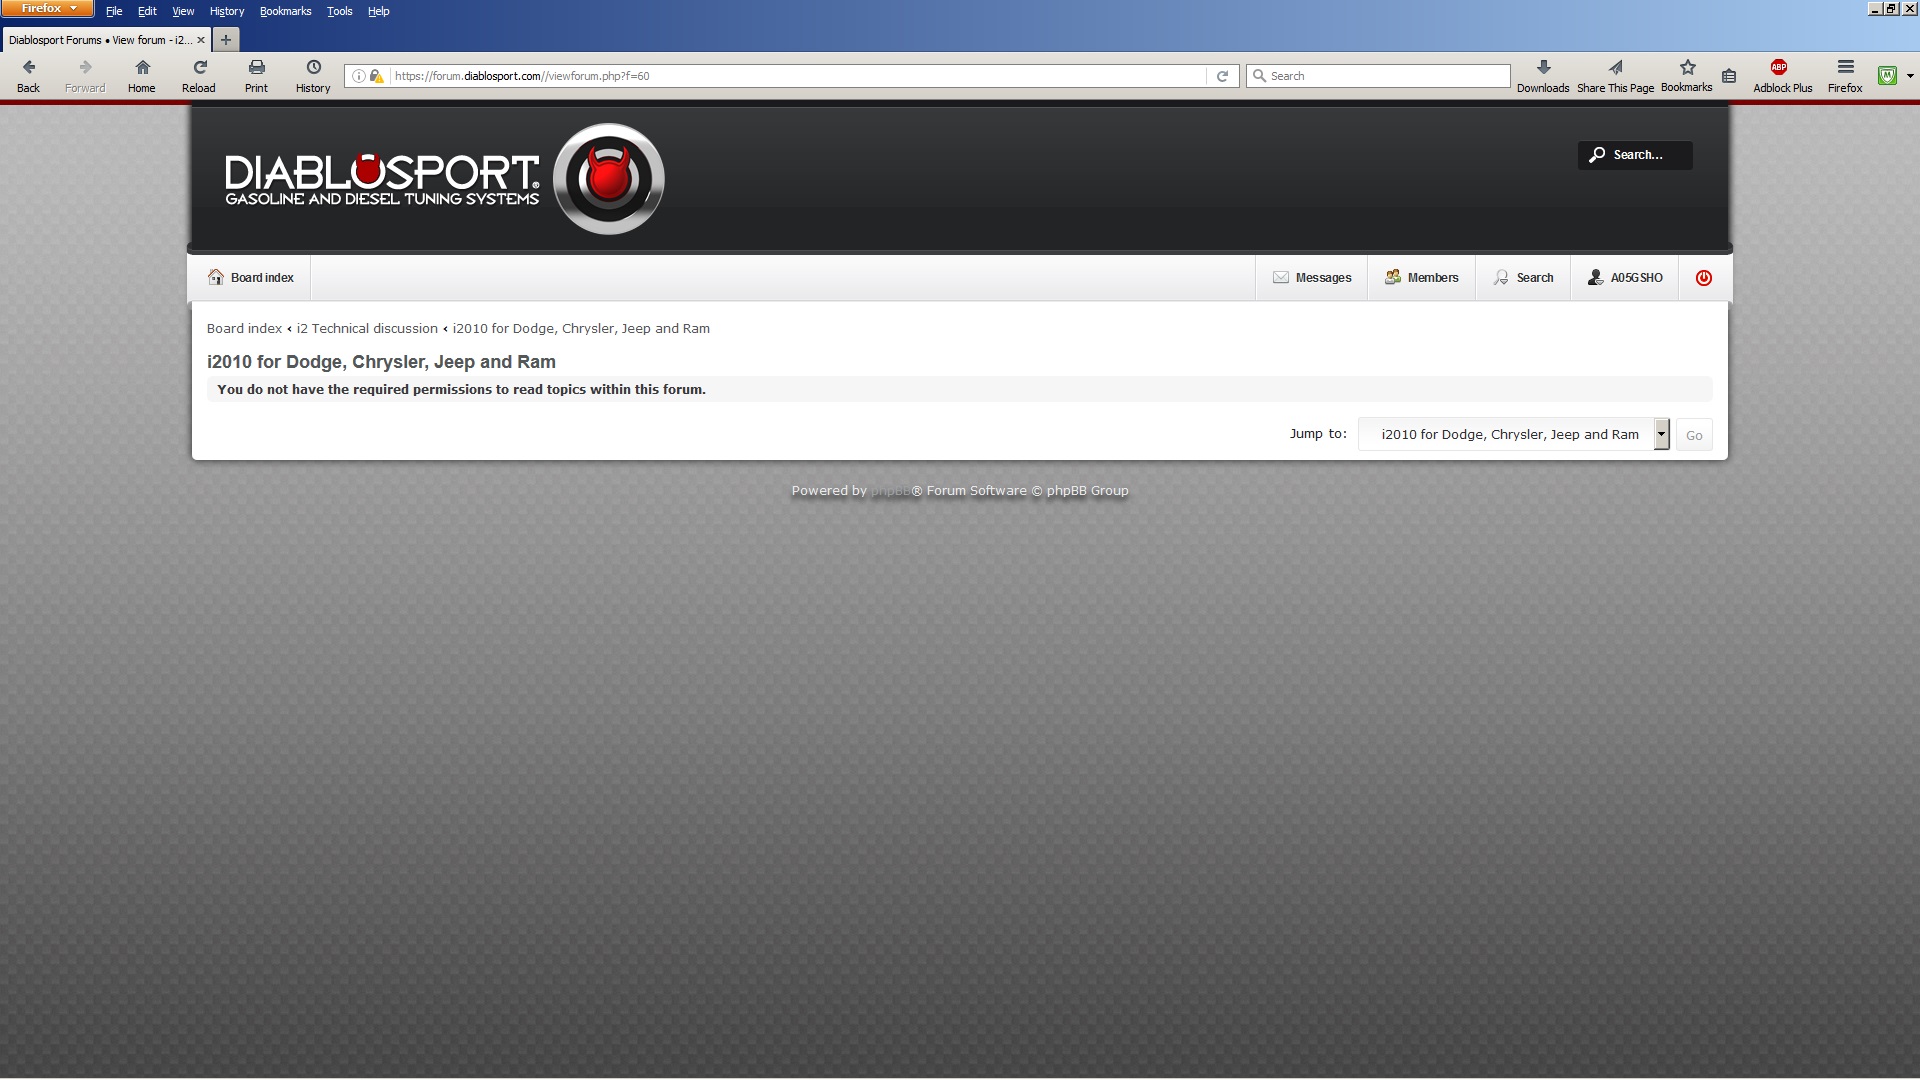Open the A05GSHO user profile
This screenshot has width=1920, height=1080.
1625,278
